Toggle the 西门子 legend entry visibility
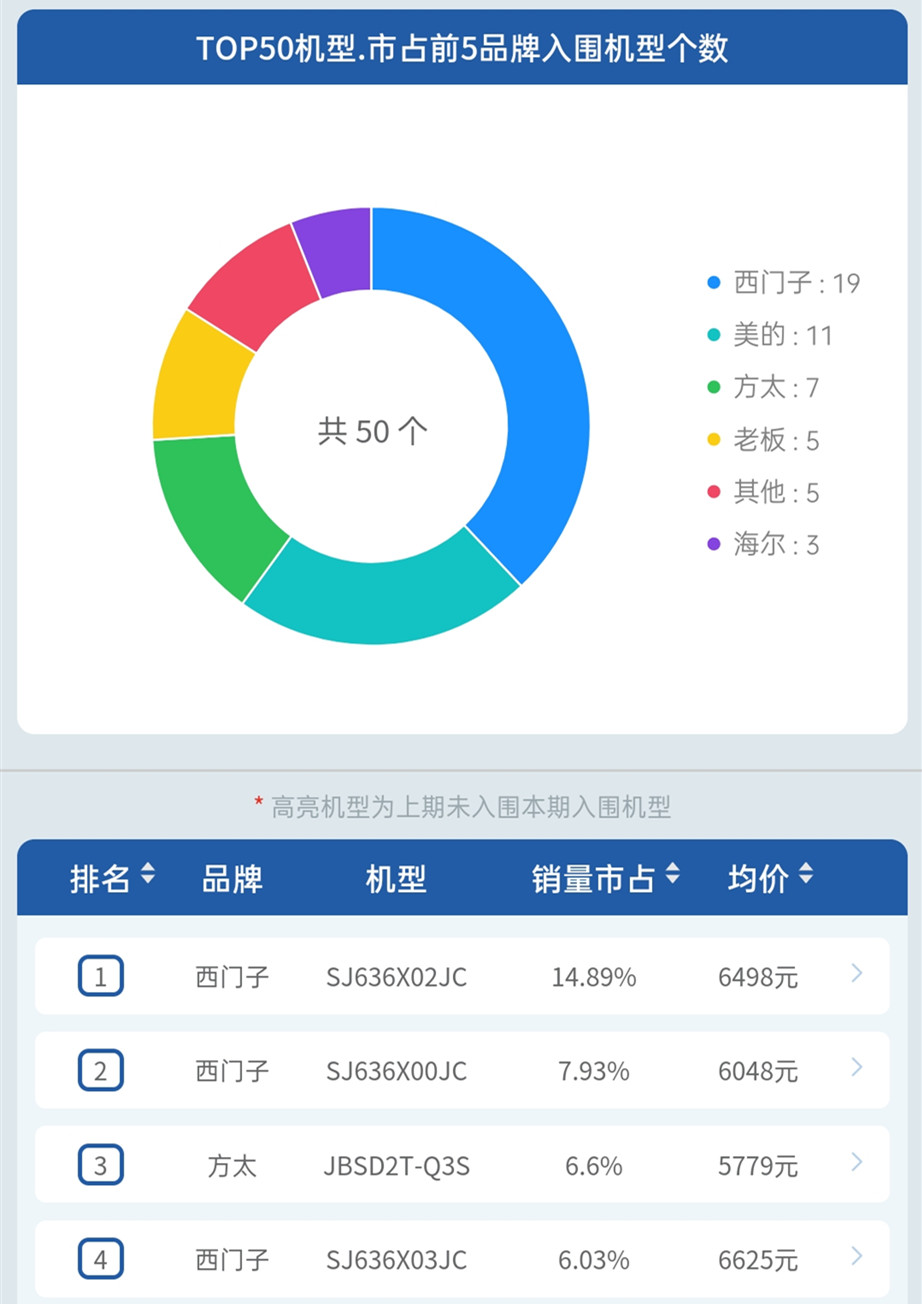This screenshot has width=922, height=1304. [x=780, y=284]
